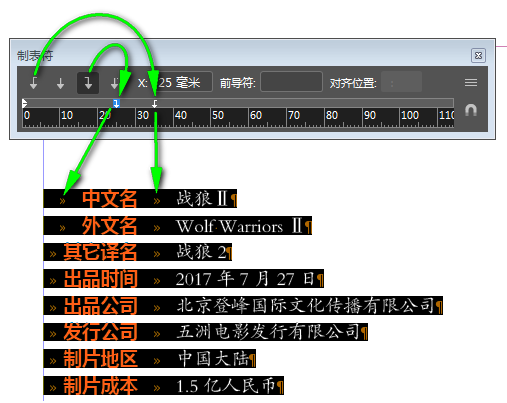Close the Tabs (制表符) panel

click(478, 55)
